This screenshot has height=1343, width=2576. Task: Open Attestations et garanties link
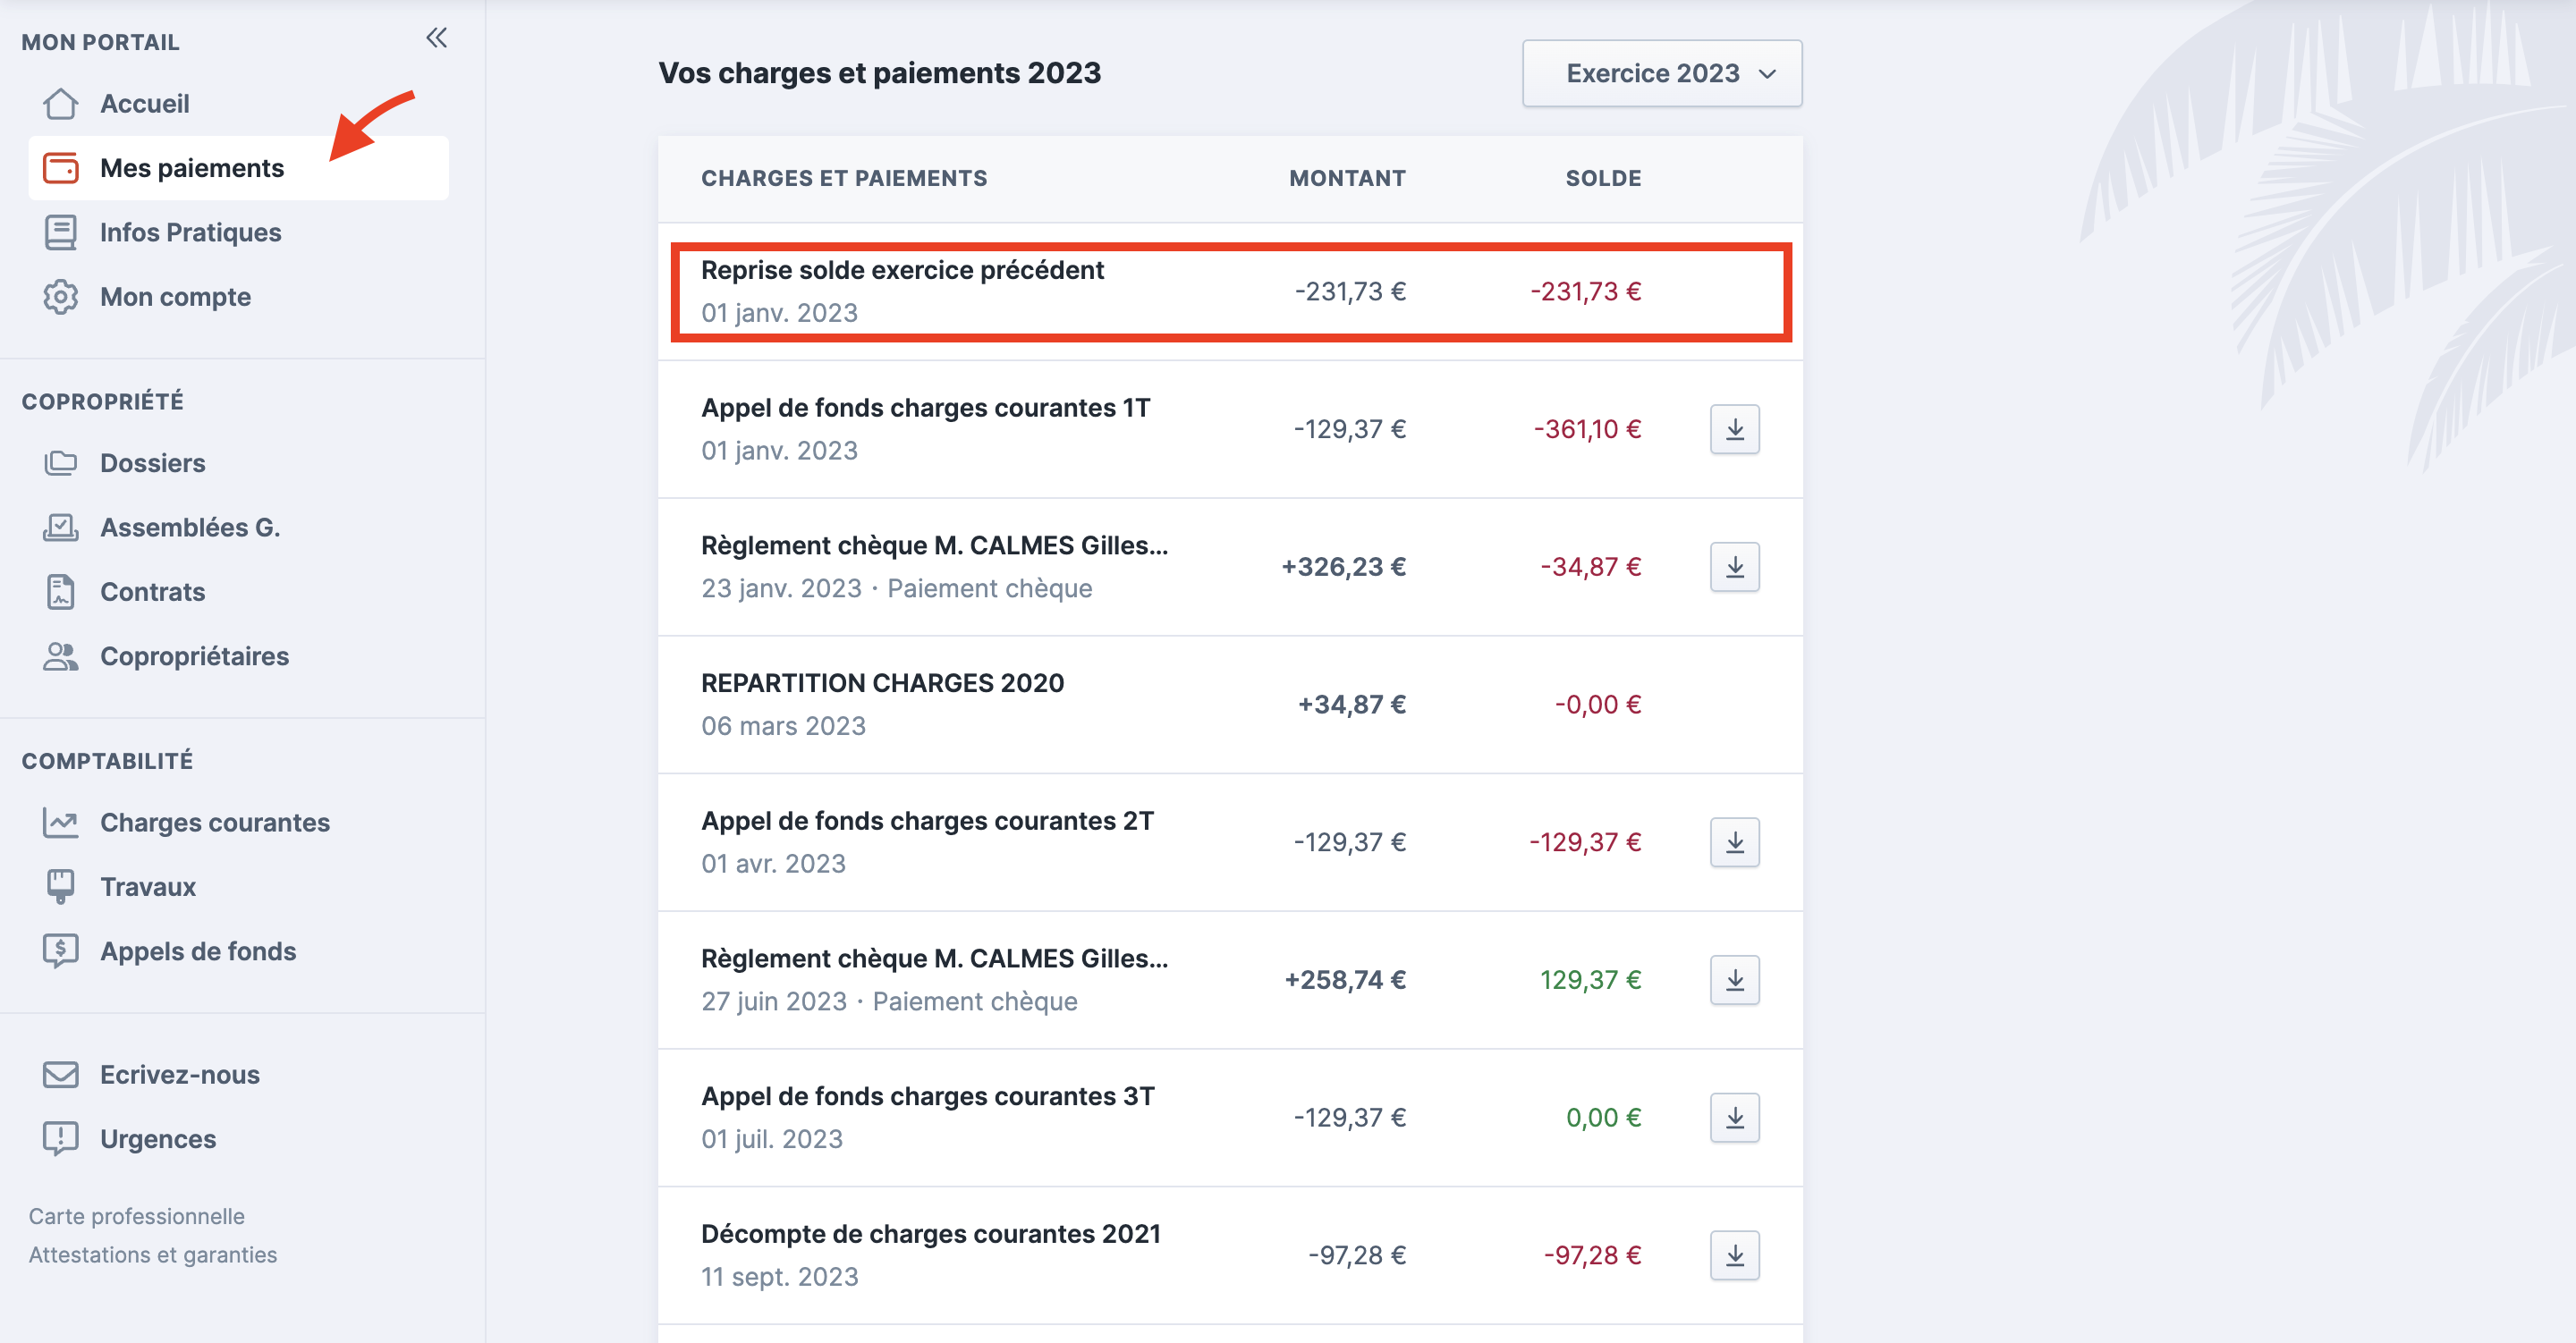tap(153, 1254)
